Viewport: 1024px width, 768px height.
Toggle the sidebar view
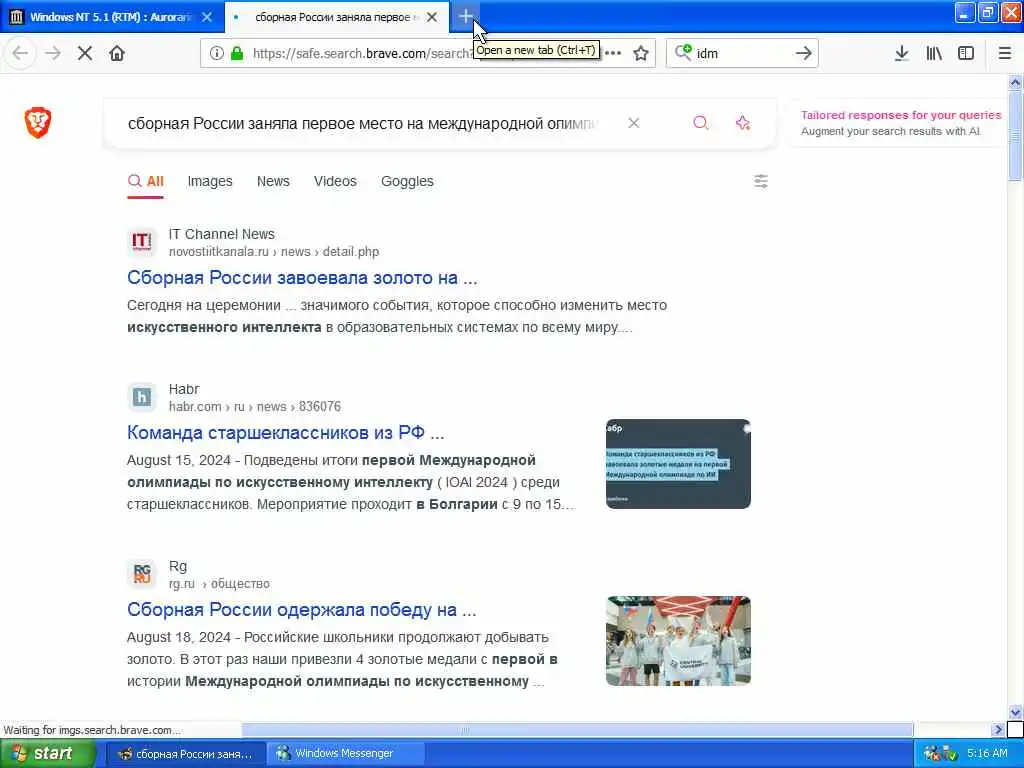click(x=966, y=54)
